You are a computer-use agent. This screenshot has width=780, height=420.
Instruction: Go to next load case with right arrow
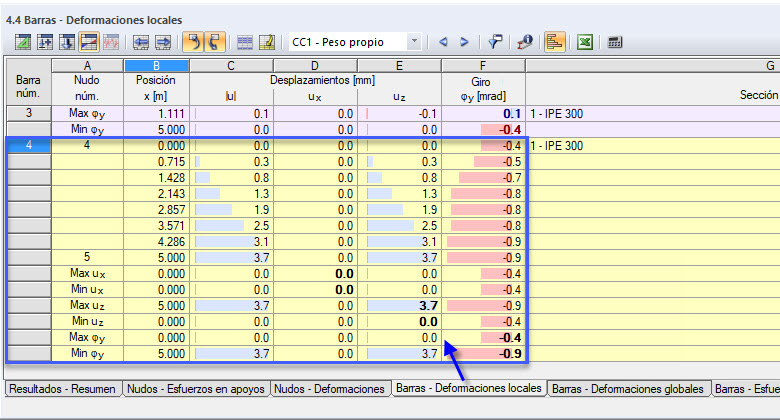(464, 42)
